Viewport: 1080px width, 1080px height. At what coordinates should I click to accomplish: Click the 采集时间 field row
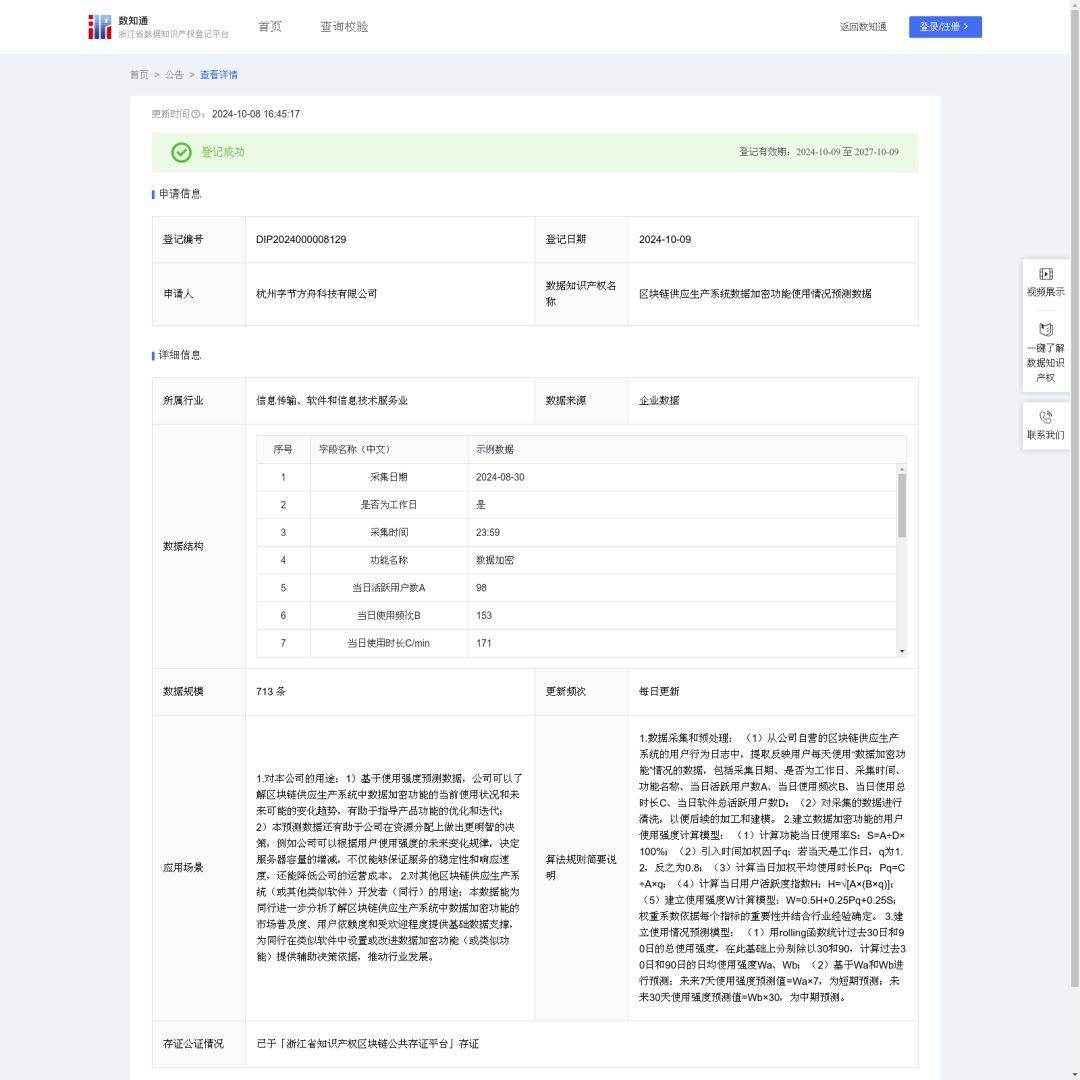(577, 532)
